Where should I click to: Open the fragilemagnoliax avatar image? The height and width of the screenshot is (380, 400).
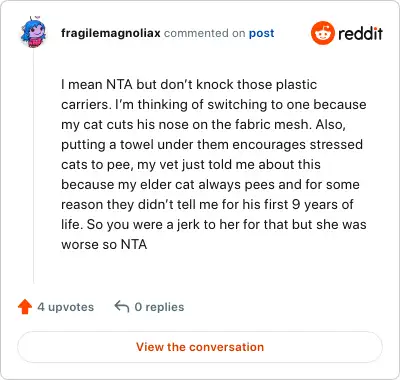pos(33,32)
